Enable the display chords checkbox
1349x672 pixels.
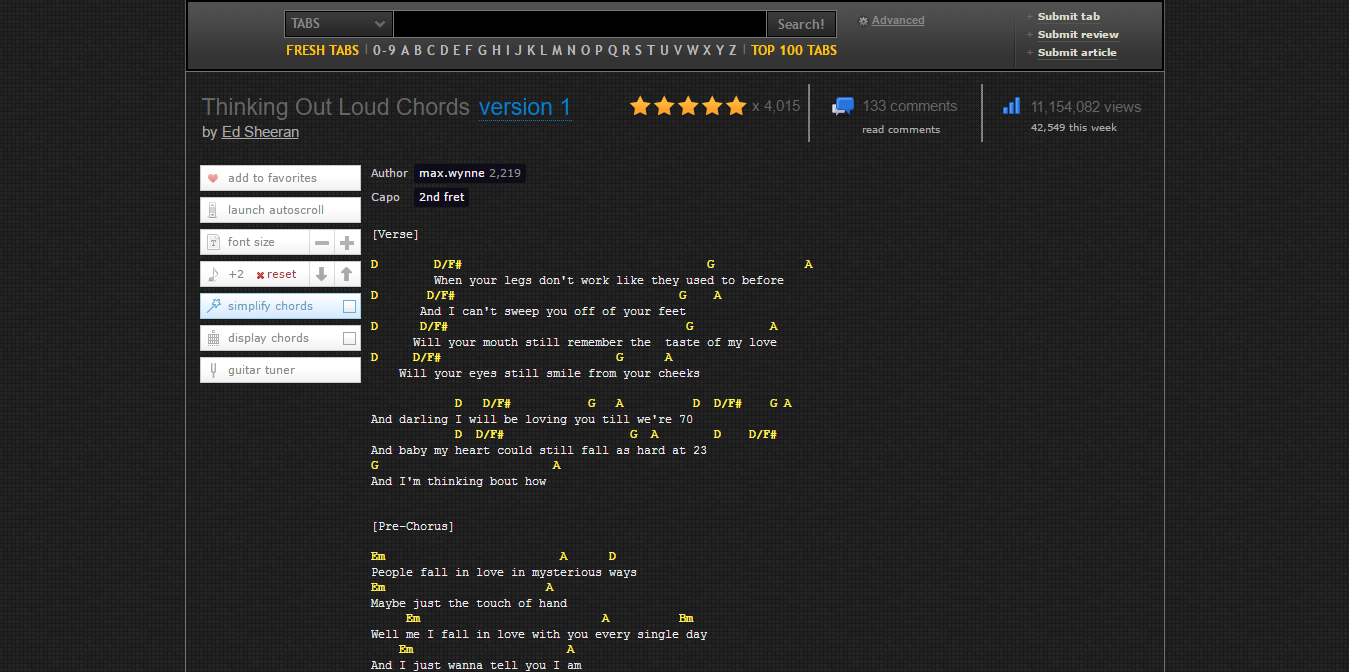pos(349,338)
